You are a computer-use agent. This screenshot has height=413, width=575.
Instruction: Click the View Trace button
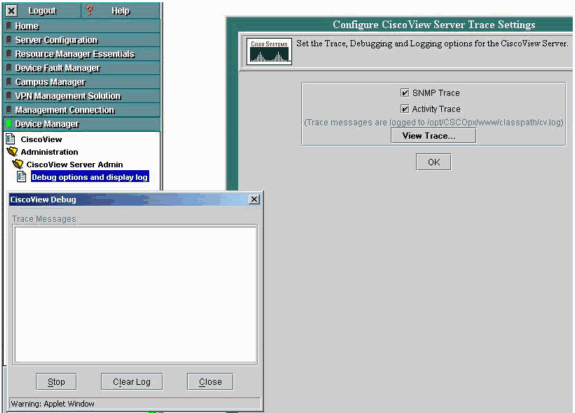433,136
